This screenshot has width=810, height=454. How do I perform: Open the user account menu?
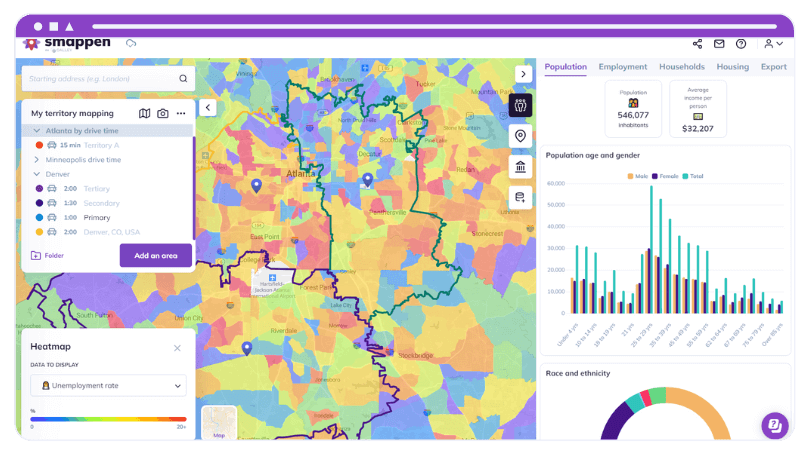773,44
